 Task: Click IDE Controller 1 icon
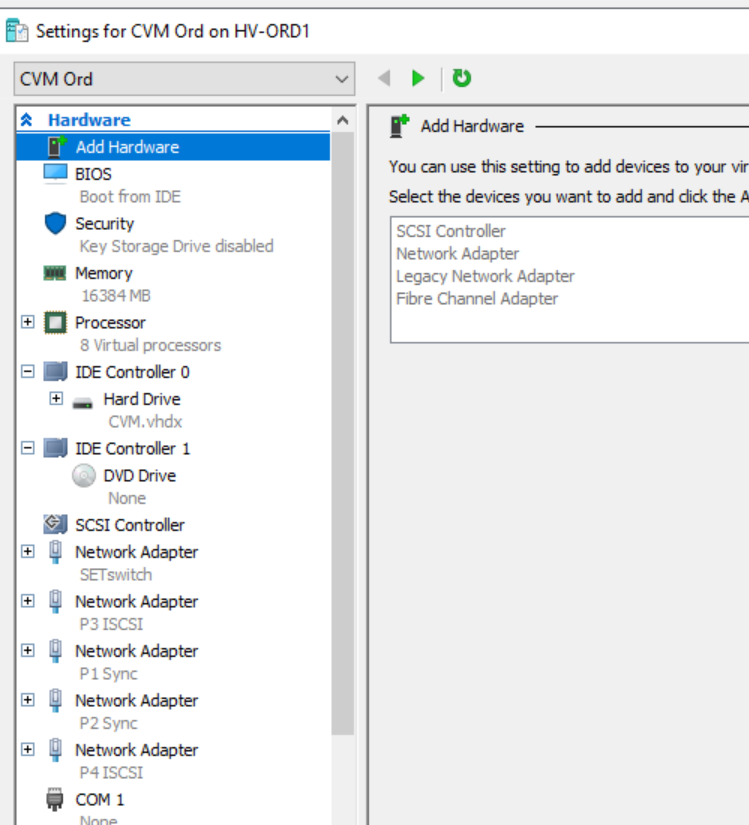pos(55,448)
